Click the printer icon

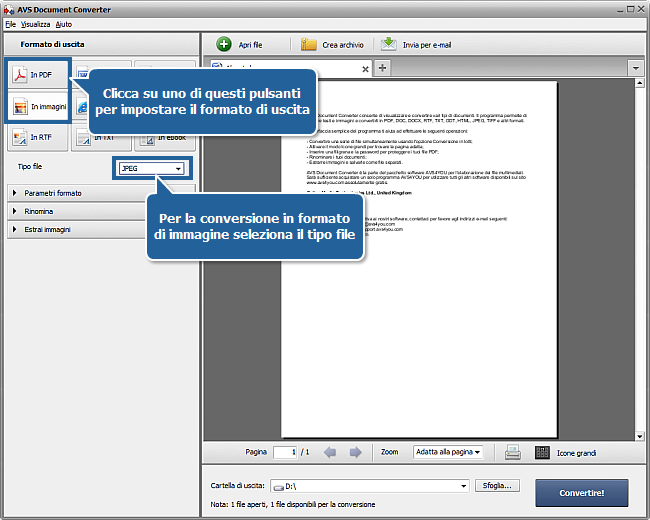tap(513, 452)
